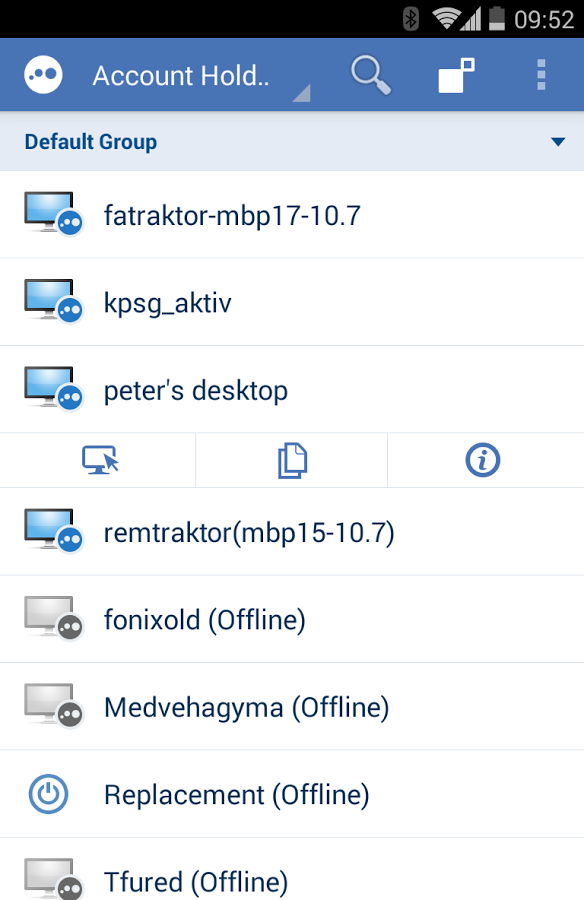Screen dimensions: 584x900
Task: Tap the battery status icon
Action: (x=497, y=19)
